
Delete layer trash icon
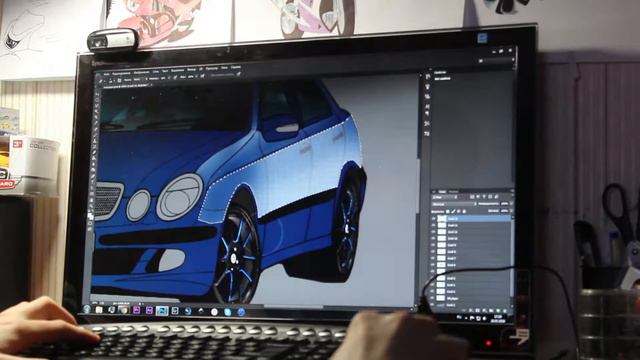[505, 311]
